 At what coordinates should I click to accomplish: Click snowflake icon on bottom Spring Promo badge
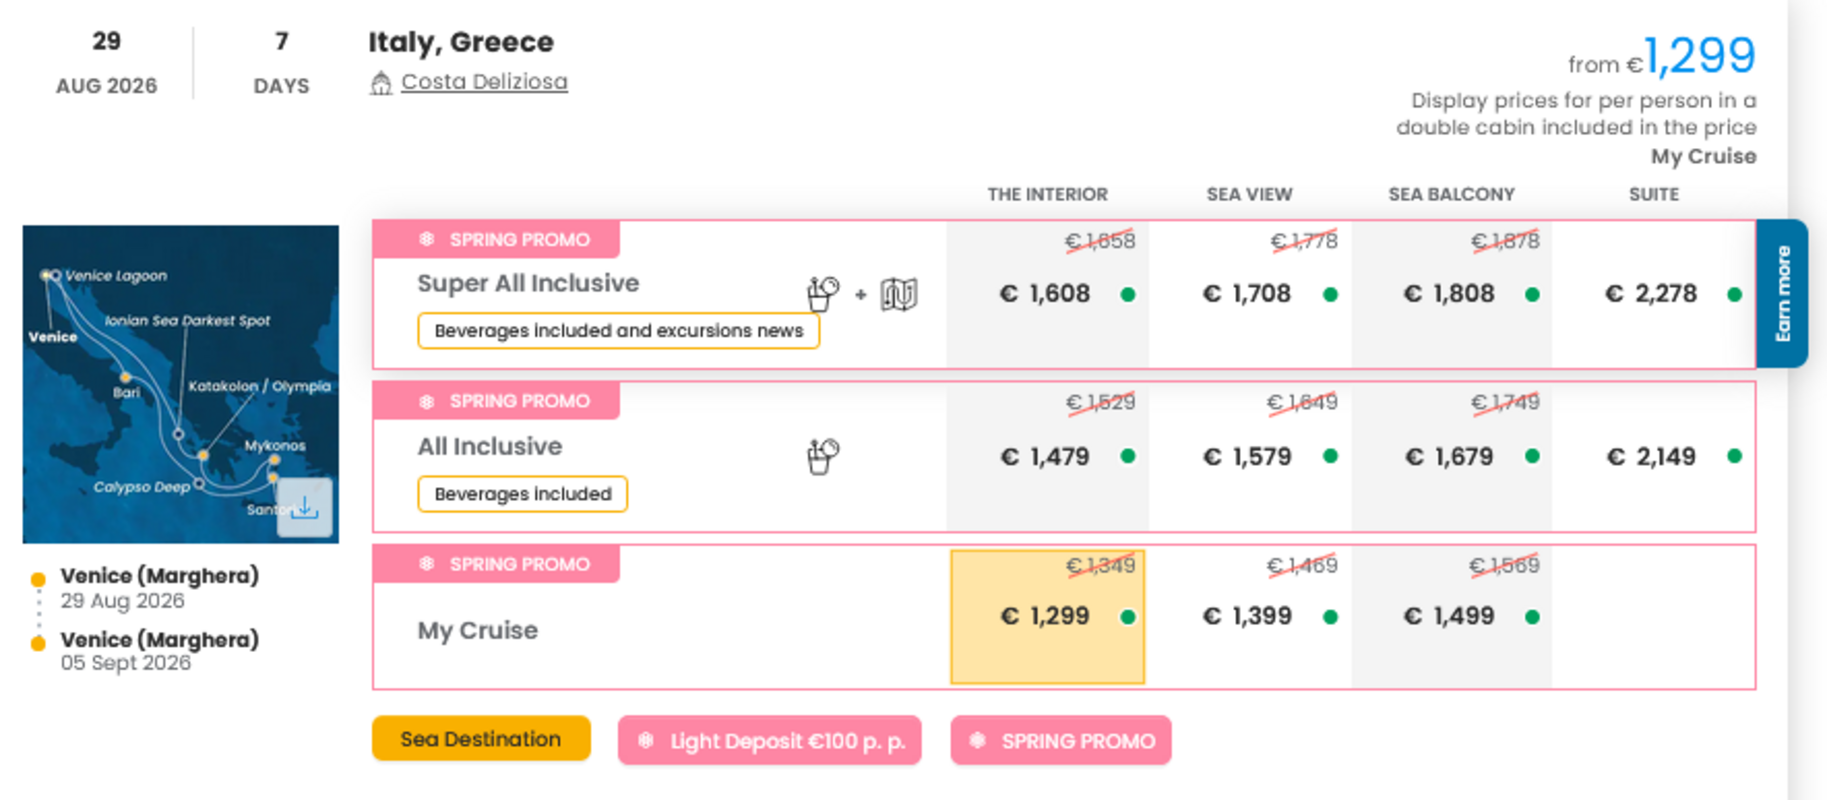point(978,741)
